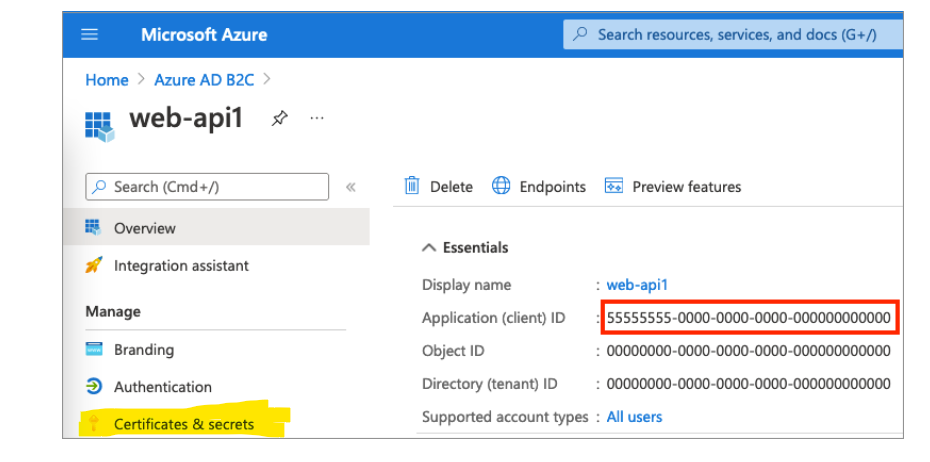Click the key icon for Certificates & secrets

[x=94, y=424]
